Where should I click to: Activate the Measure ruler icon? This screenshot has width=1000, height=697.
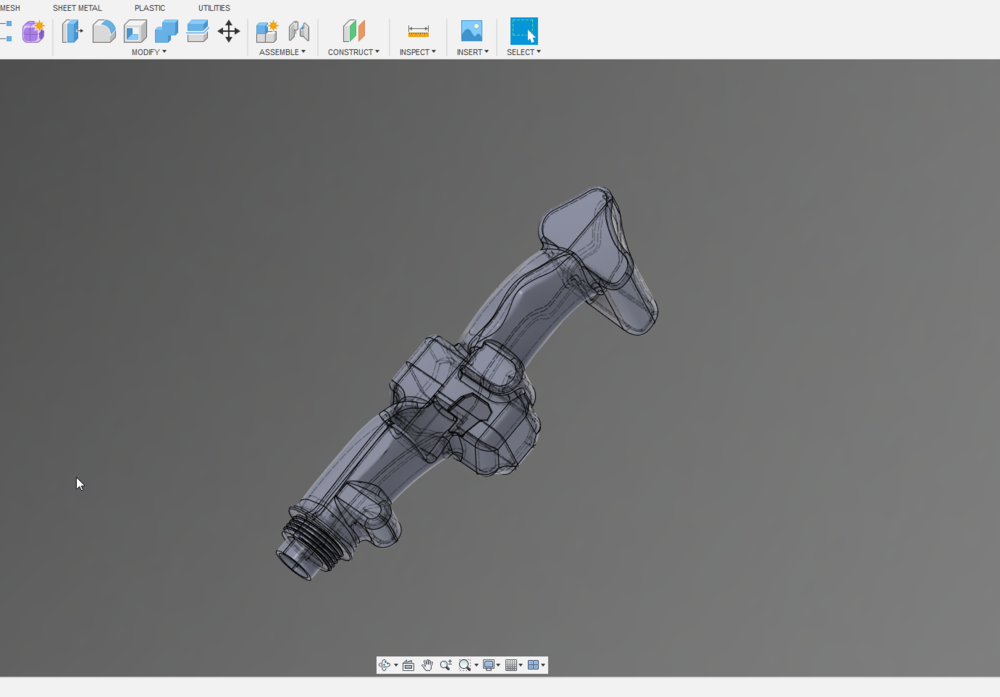418,31
